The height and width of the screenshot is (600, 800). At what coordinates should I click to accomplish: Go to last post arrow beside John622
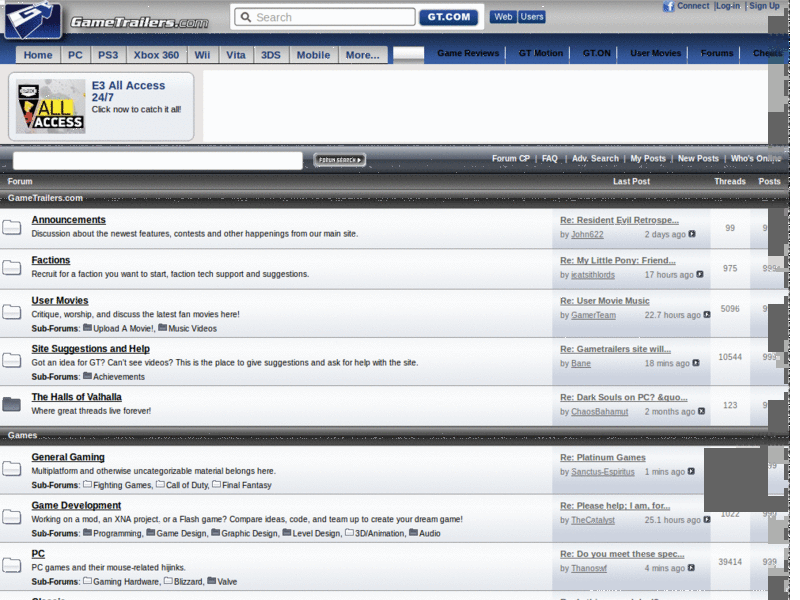[x=692, y=234]
